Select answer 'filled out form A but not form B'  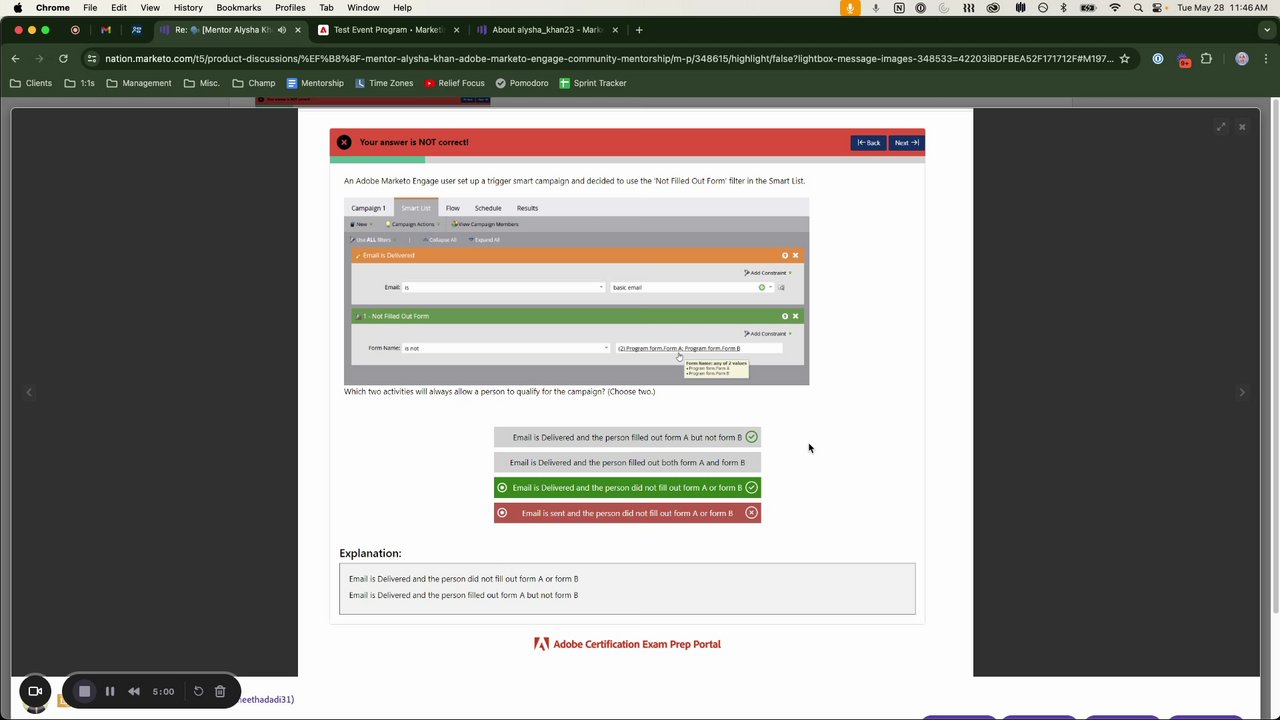[x=627, y=437]
